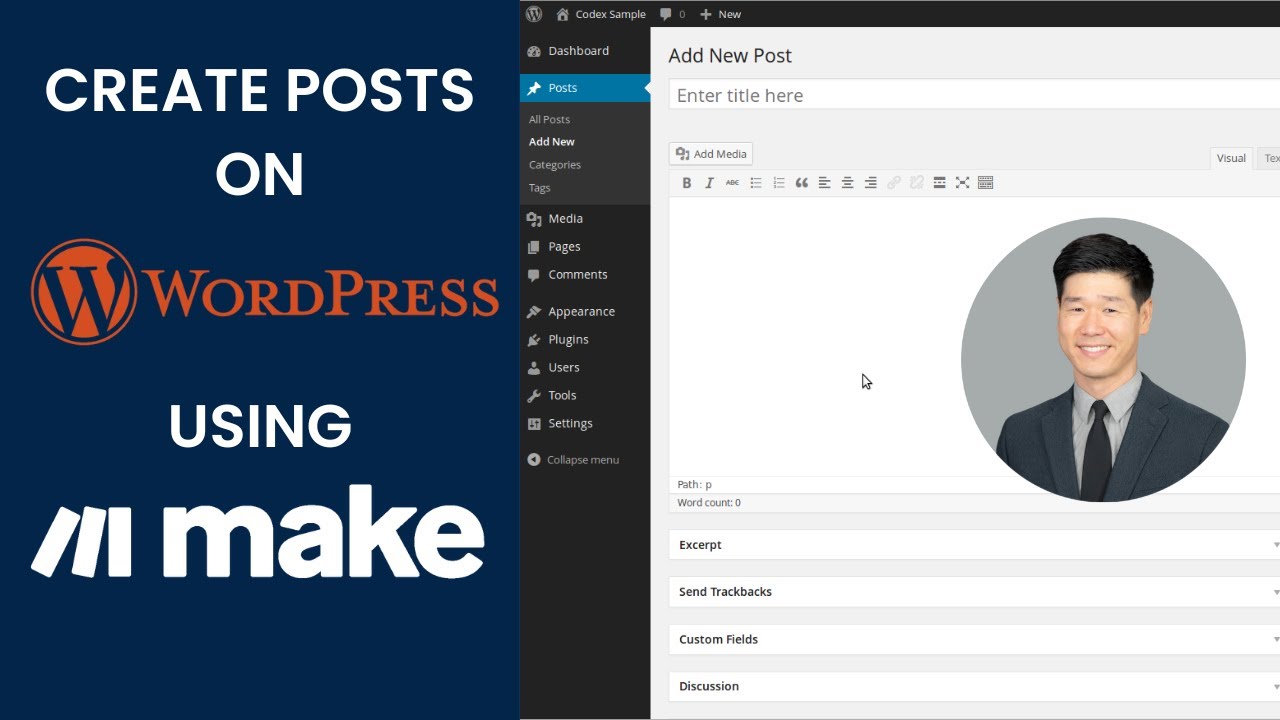Expand the Send Trackbacks panel
This screenshot has height=720, width=1280.
(974, 592)
